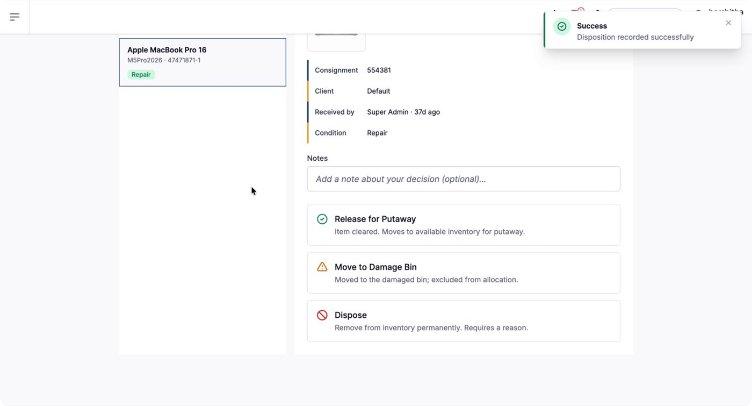Click the Notes label
The image size is (752, 406).
(317, 158)
